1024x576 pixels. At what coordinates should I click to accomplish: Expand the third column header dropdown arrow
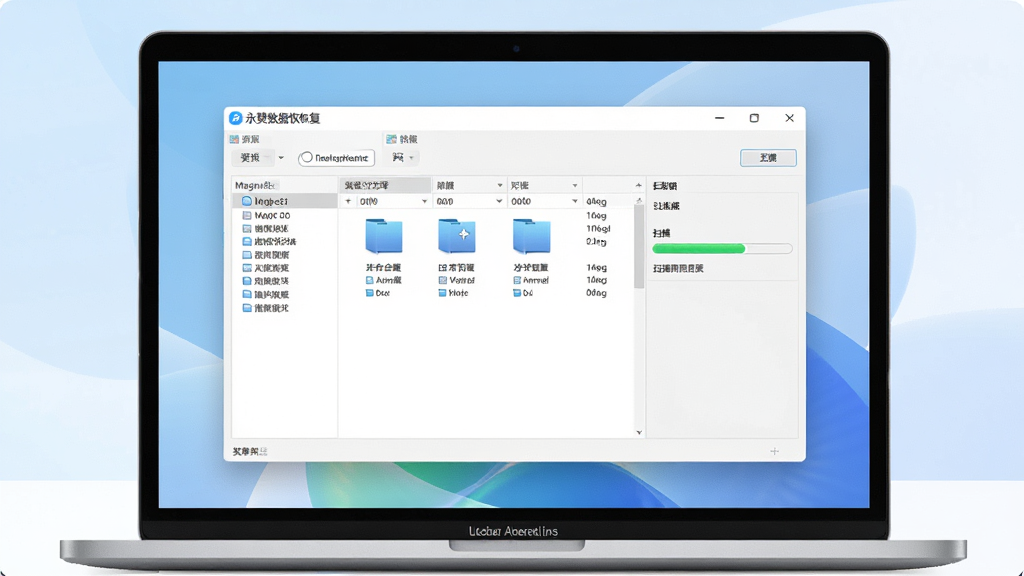(575, 185)
